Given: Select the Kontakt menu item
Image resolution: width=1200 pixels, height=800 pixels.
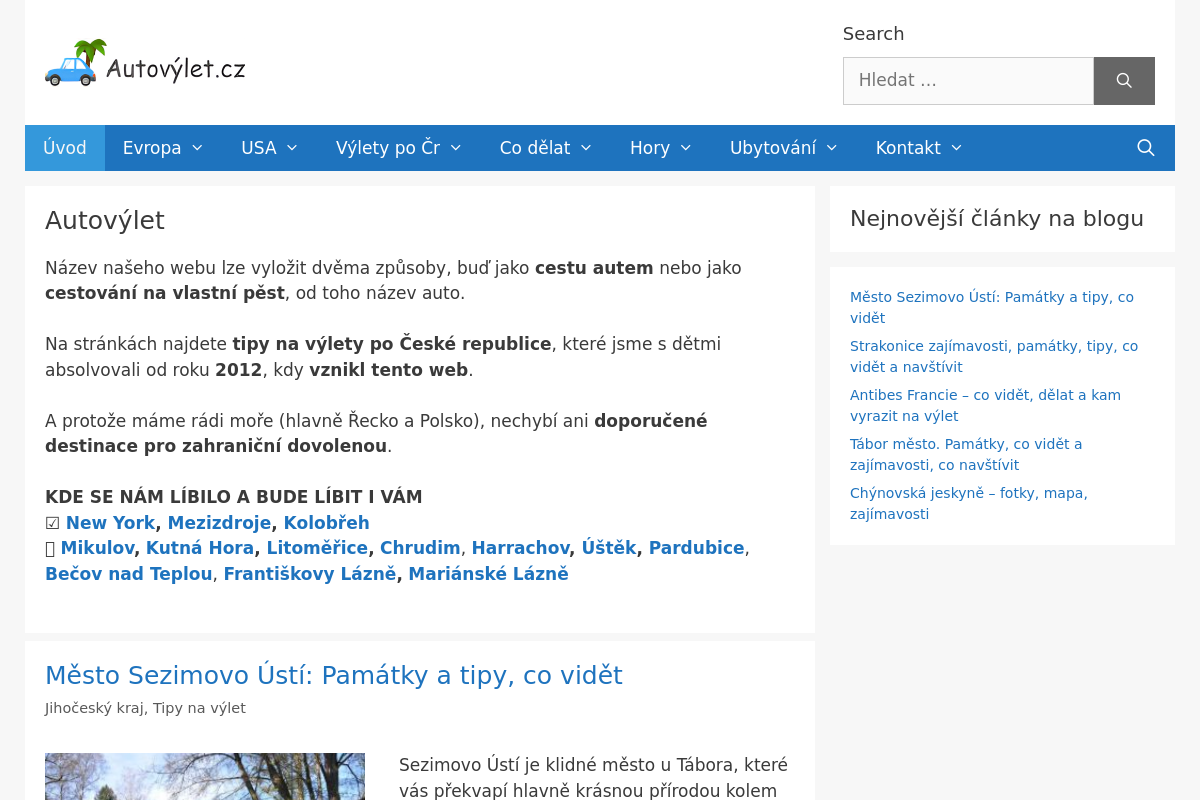Looking at the screenshot, I should [908, 148].
